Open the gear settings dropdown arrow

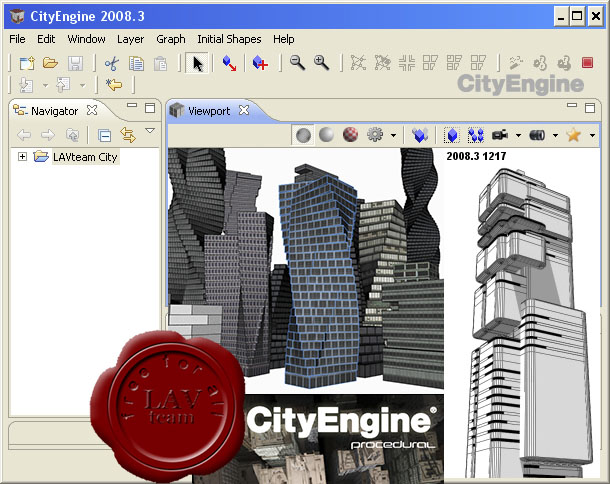point(393,135)
